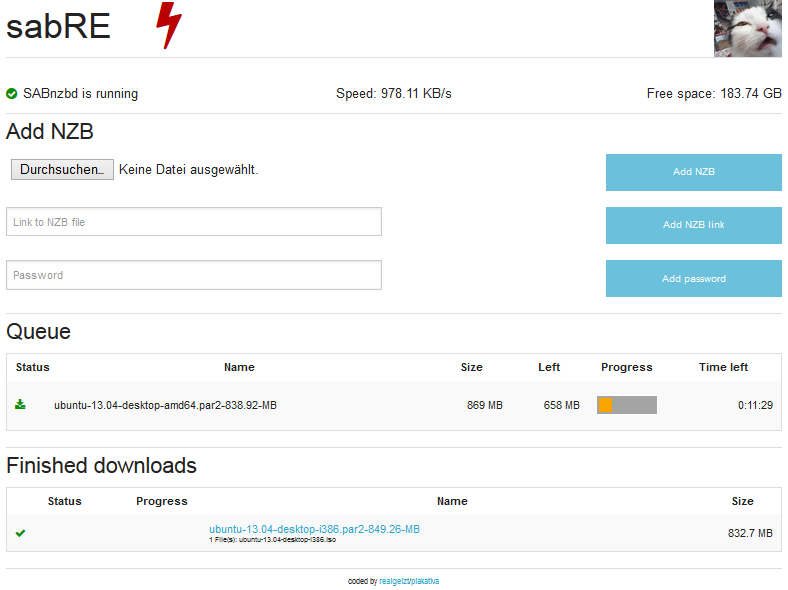The height and width of the screenshot is (590, 788).
Task: Click the '1 File(s): ubuntu-13.04-desktop-i386.iso' text
Action: 272,540
